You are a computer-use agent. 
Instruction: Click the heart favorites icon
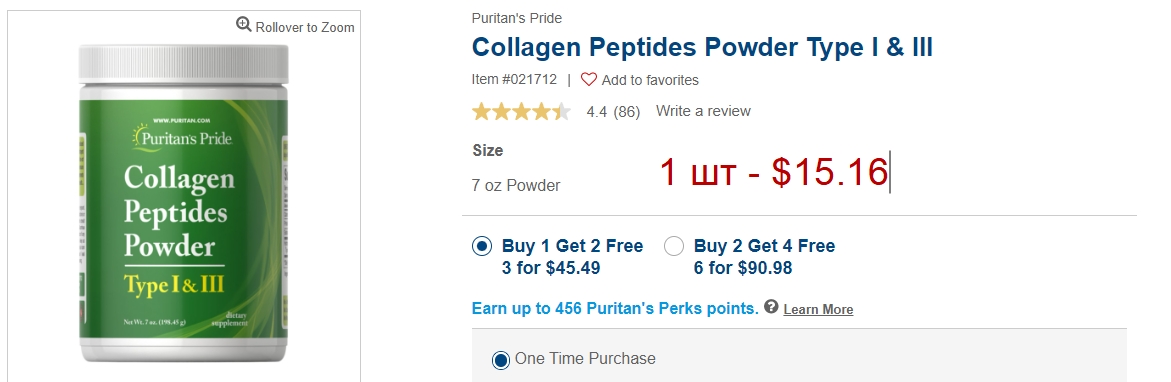589,79
